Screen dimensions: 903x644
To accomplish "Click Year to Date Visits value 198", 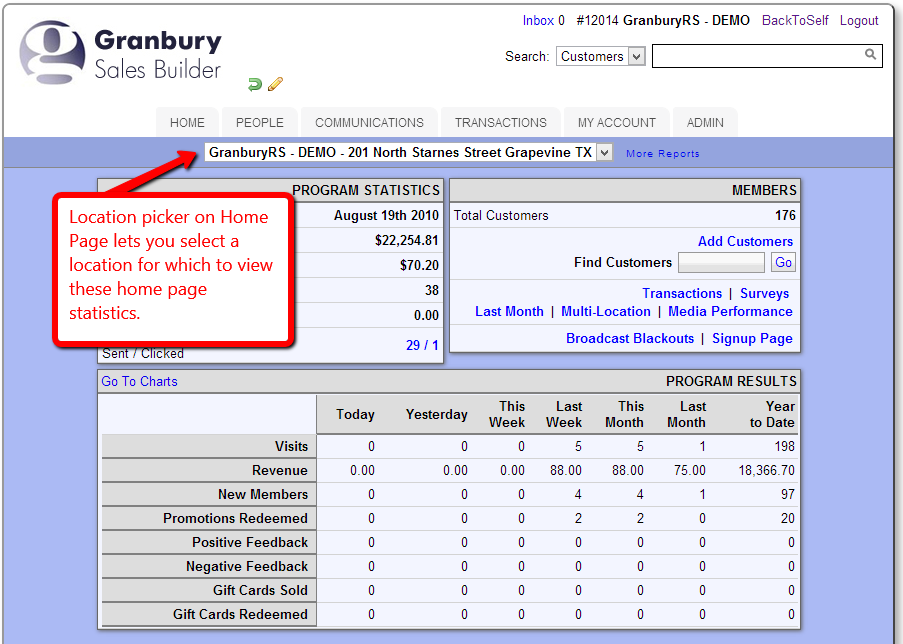I will (784, 446).
